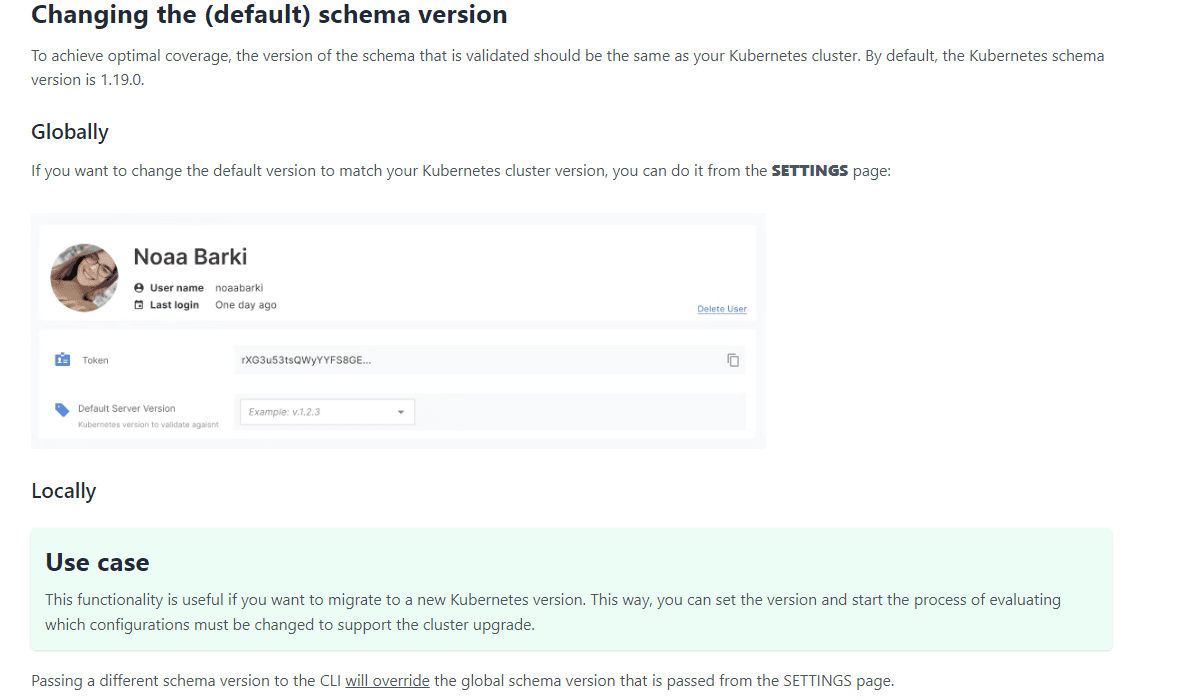Click the user icon next to User name
The image size is (1200, 700).
click(x=139, y=288)
